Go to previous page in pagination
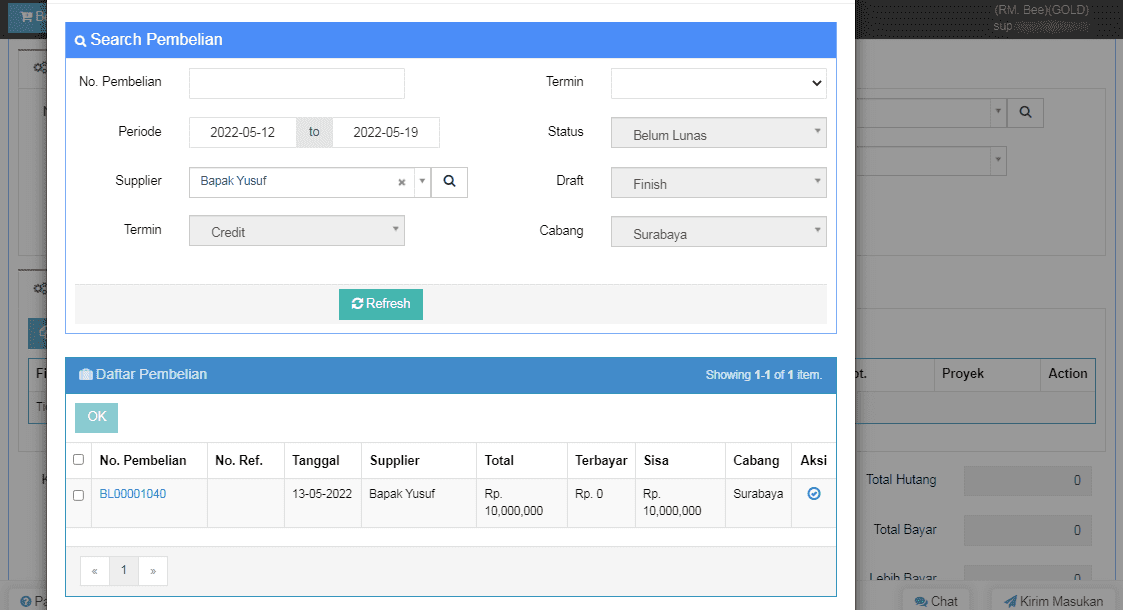Image resolution: width=1123 pixels, height=610 pixels. point(95,571)
